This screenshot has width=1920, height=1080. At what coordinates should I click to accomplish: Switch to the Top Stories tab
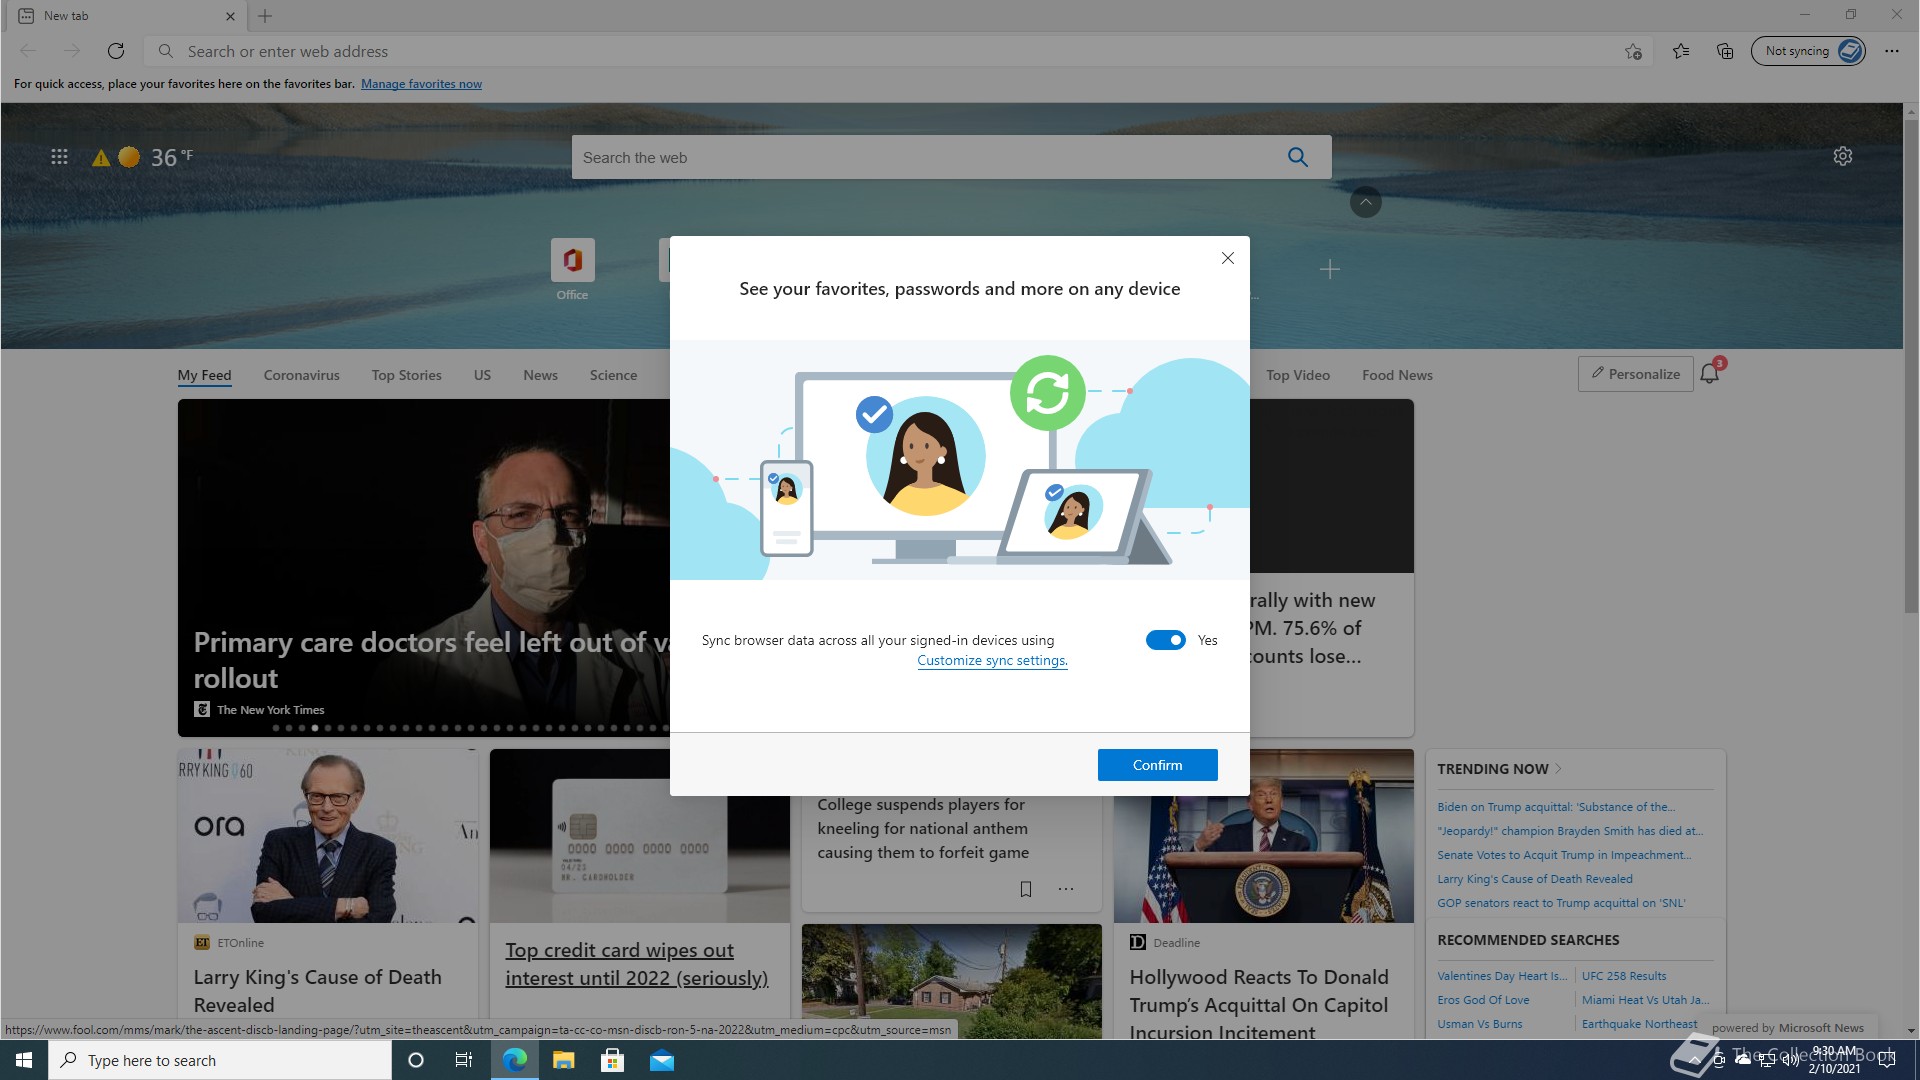point(406,375)
